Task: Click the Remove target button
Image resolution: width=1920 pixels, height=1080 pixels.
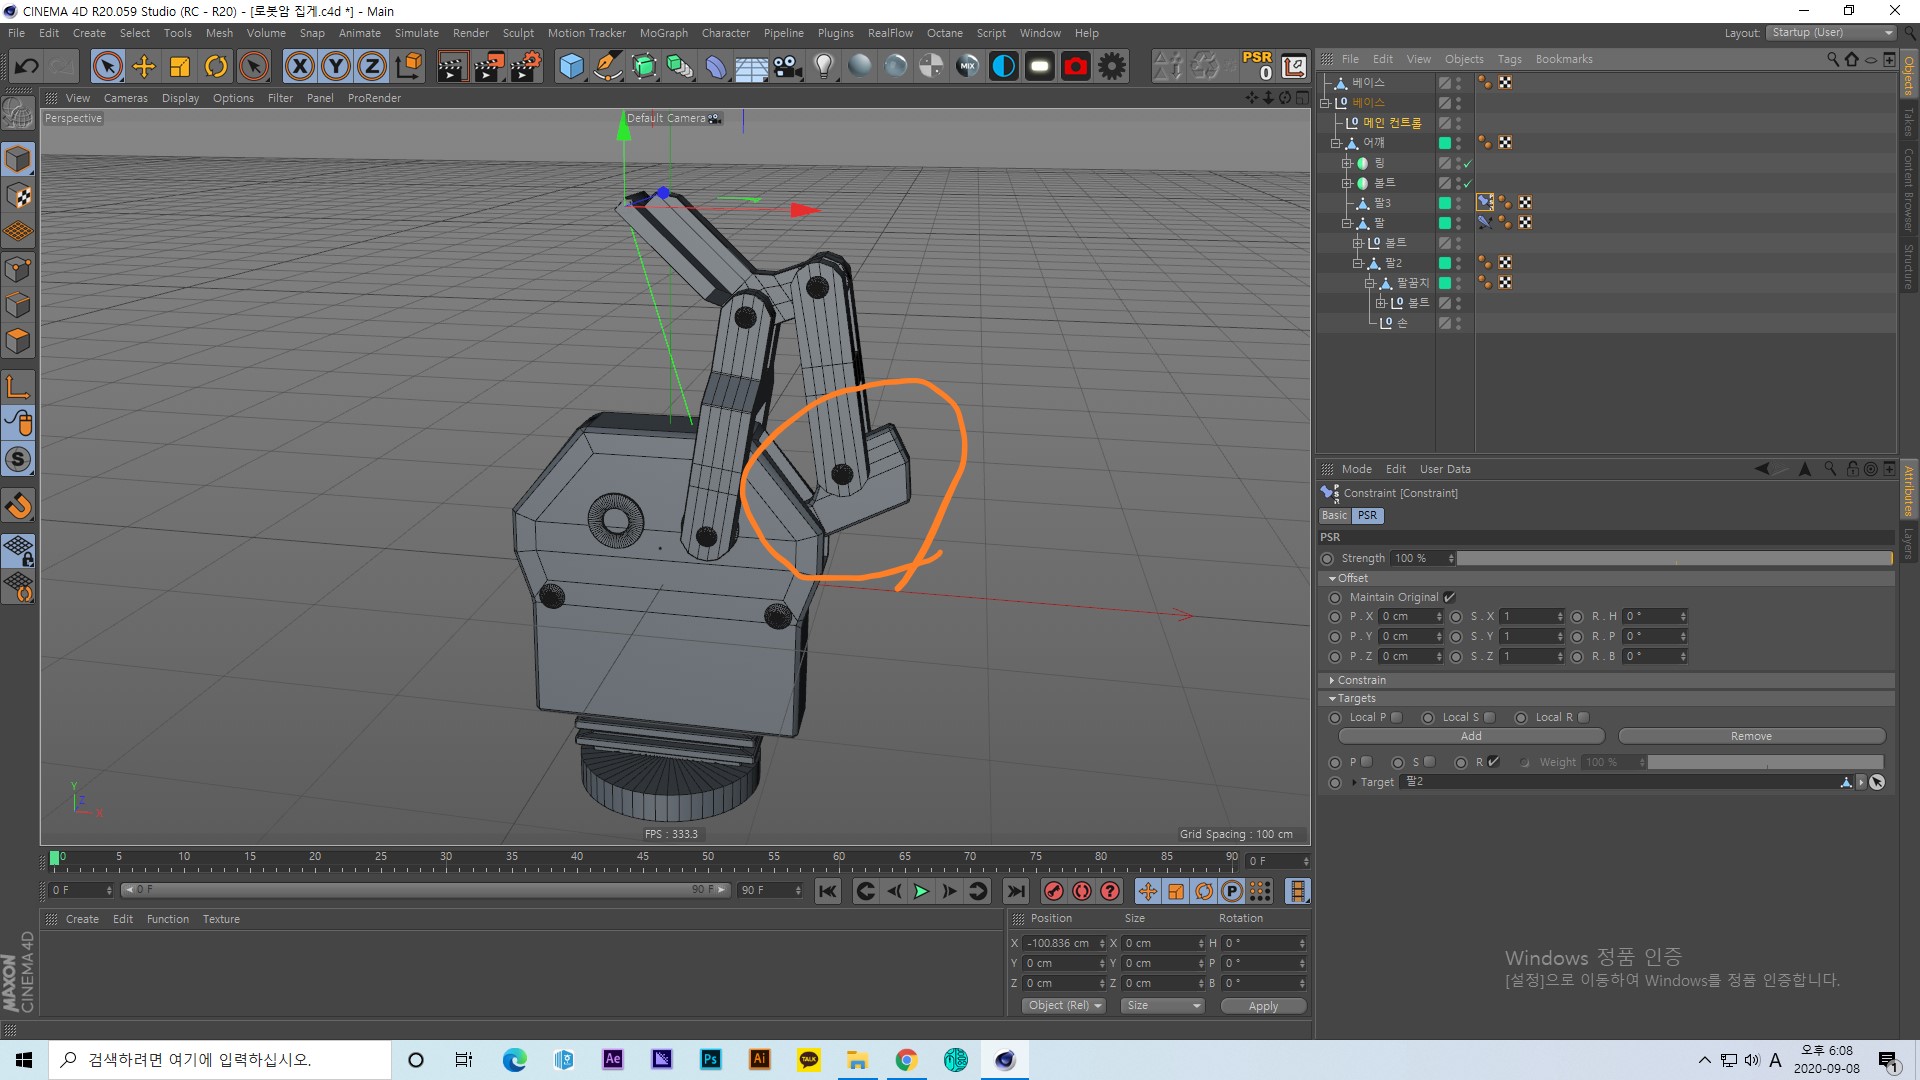Action: pos(1751,736)
